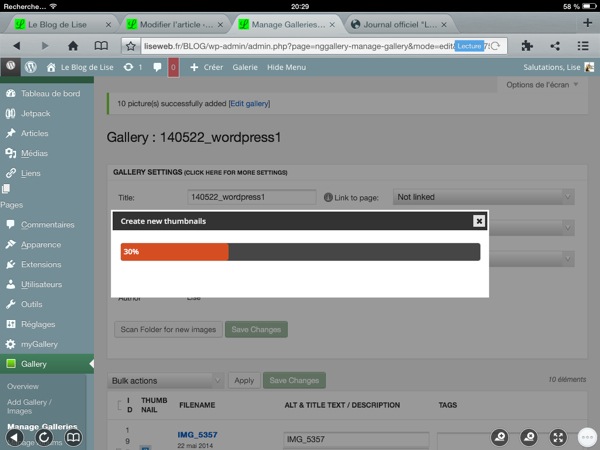The image size is (600, 450).
Task: Open the Articles menu in sidebar
Action: click(34, 133)
